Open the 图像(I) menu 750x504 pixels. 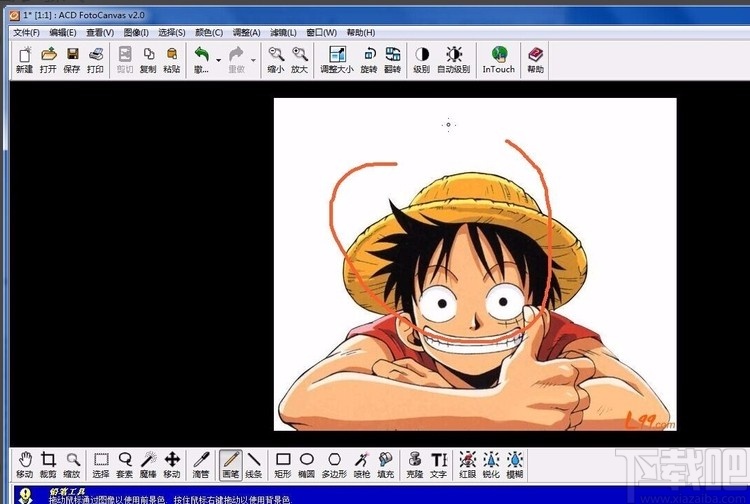136,33
